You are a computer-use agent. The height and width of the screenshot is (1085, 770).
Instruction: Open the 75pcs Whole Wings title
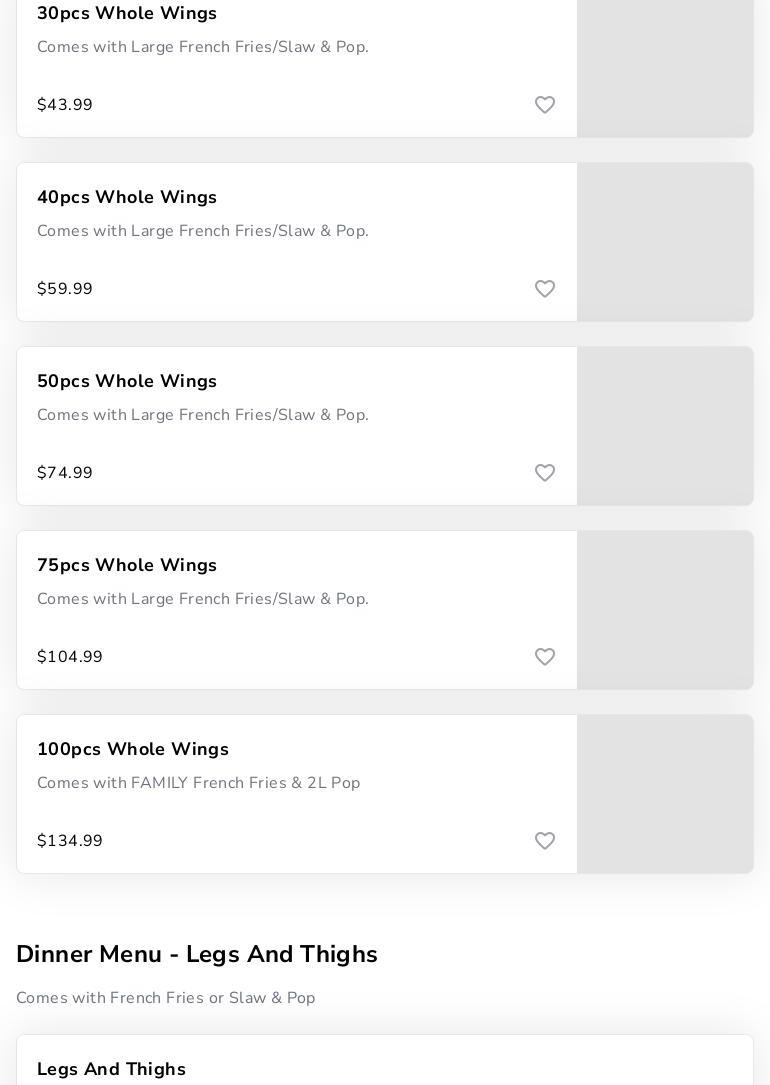coord(127,565)
